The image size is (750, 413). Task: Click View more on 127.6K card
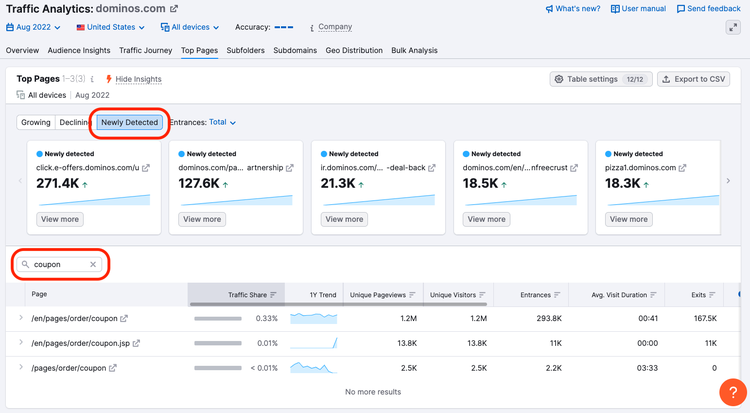(x=202, y=219)
